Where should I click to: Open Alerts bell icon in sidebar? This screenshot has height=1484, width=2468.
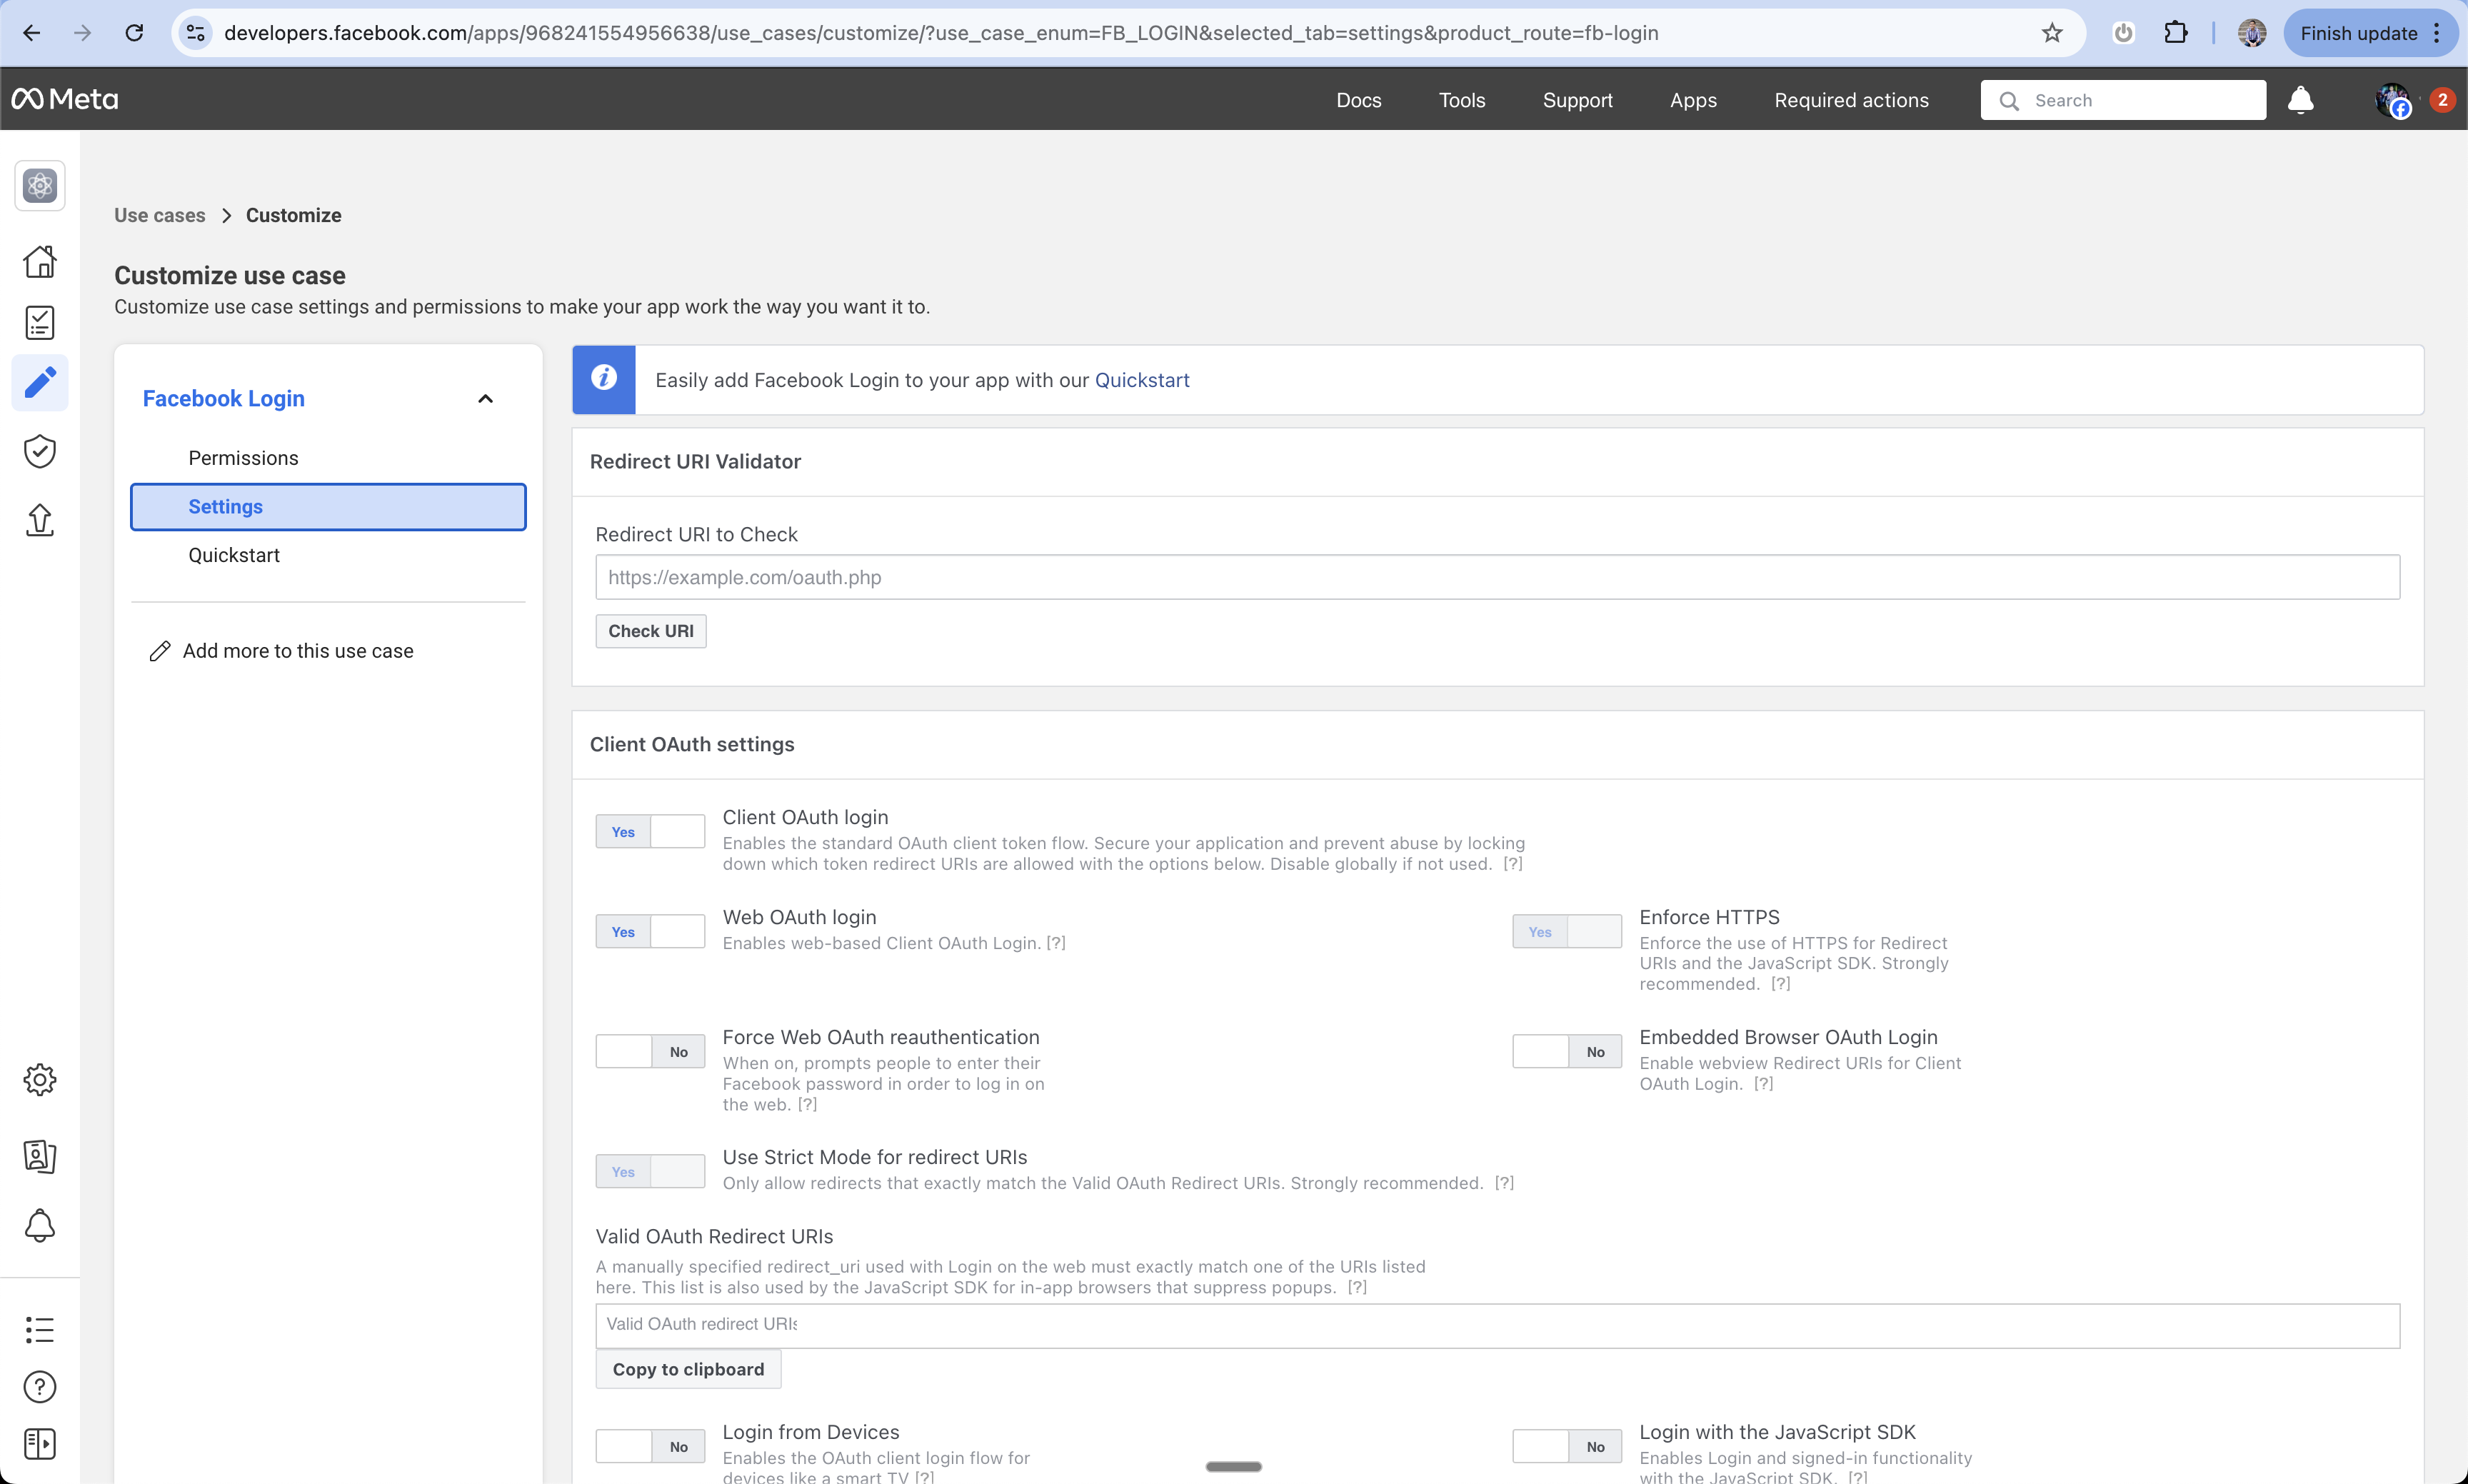tap(40, 1225)
